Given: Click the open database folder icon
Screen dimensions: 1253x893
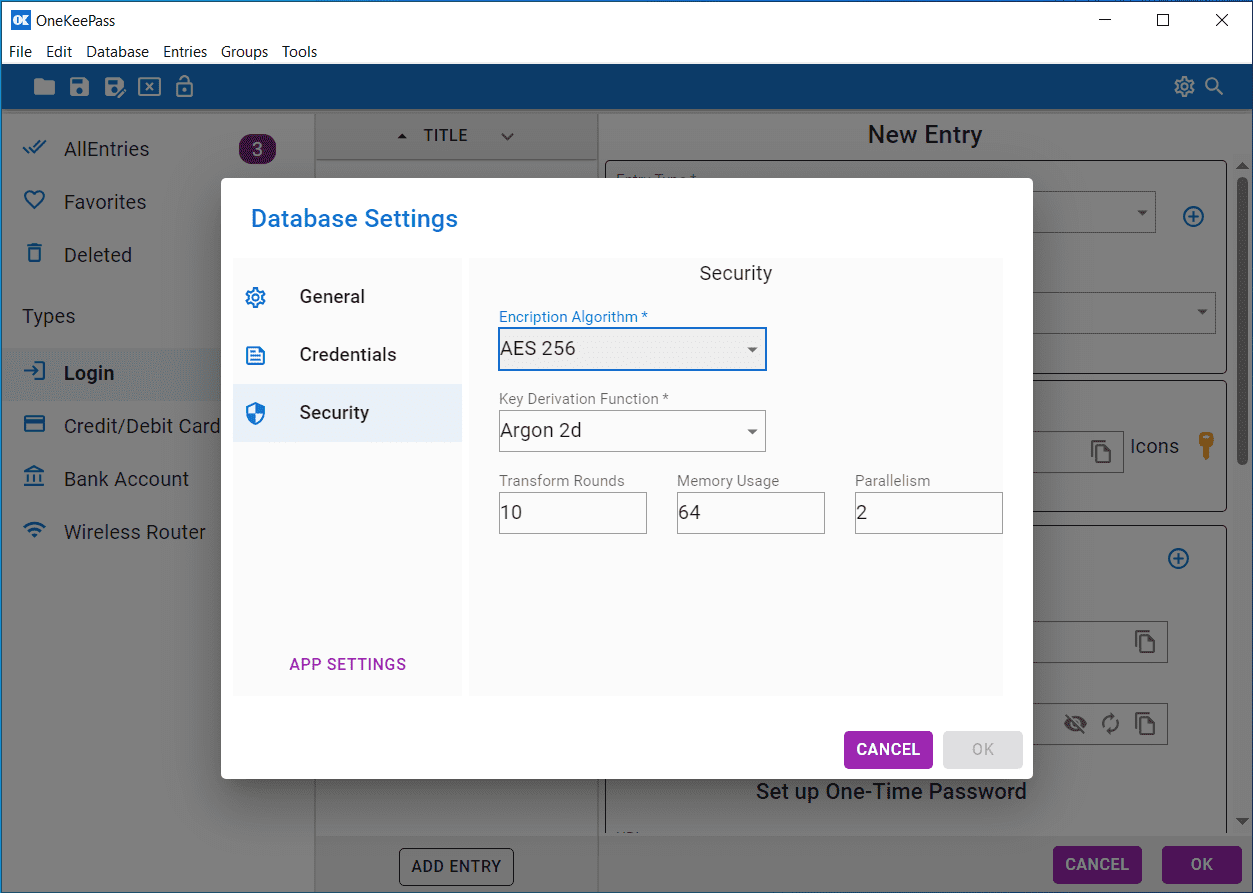Looking at the screenshot, I should [44, 87].
